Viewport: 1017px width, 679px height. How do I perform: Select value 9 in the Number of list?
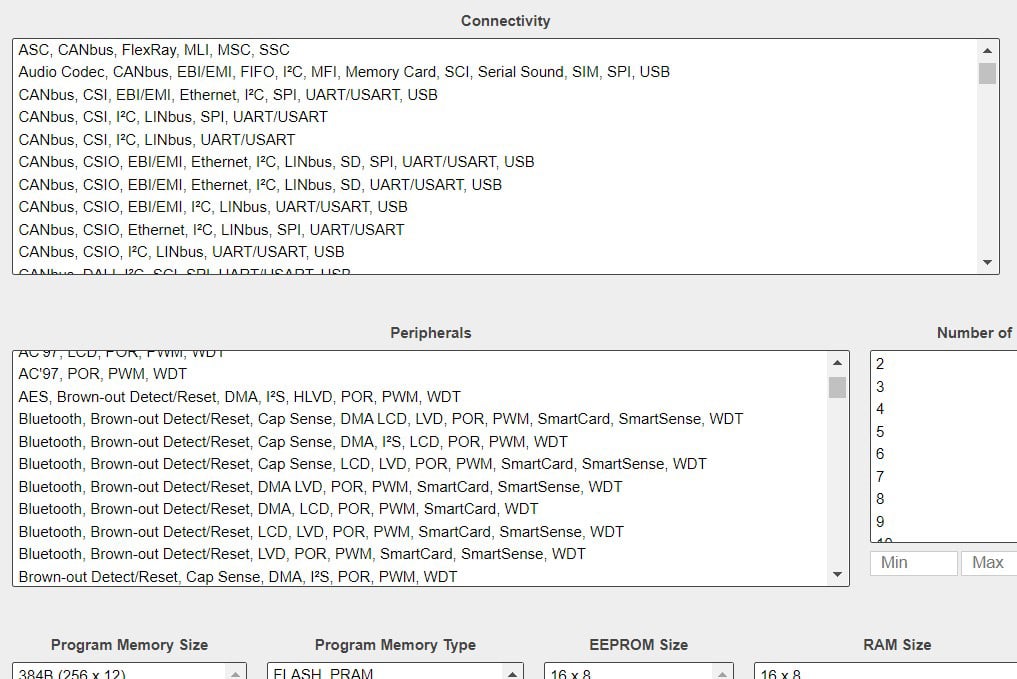pyautogui.click(x=880, y=521)
